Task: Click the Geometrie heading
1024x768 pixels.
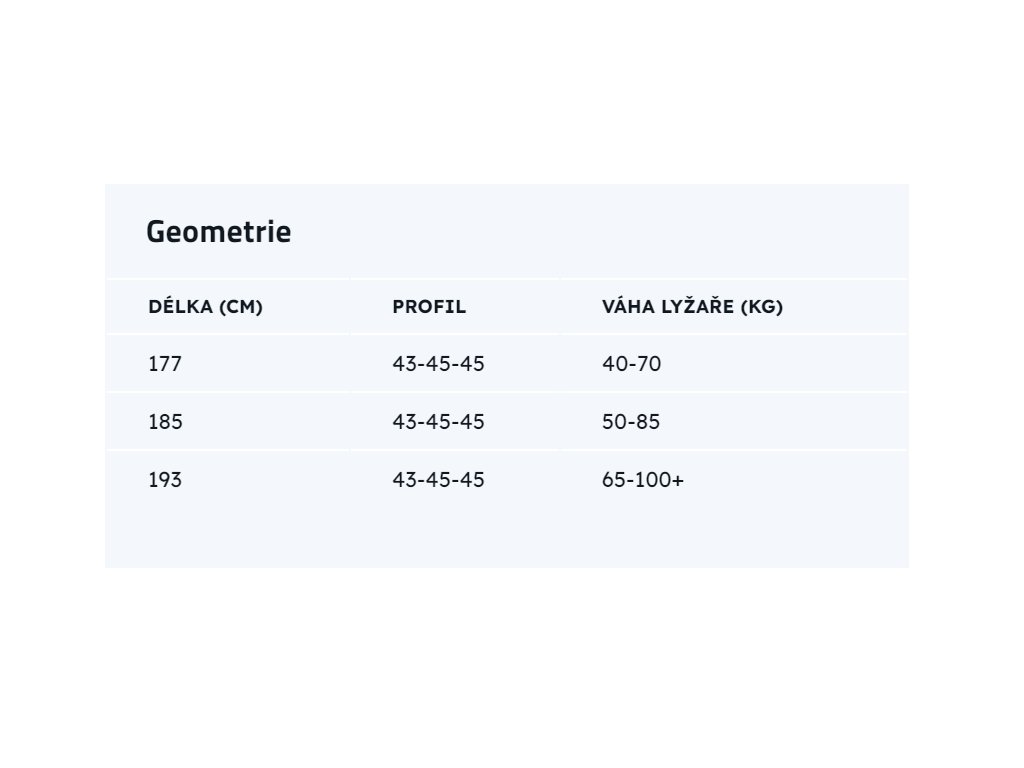Action: tap(218, 232)
